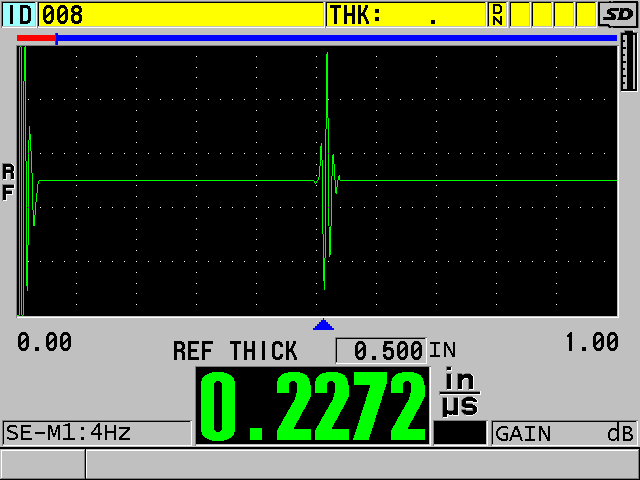Select the GAIN dB field

[x=564, y=433]
